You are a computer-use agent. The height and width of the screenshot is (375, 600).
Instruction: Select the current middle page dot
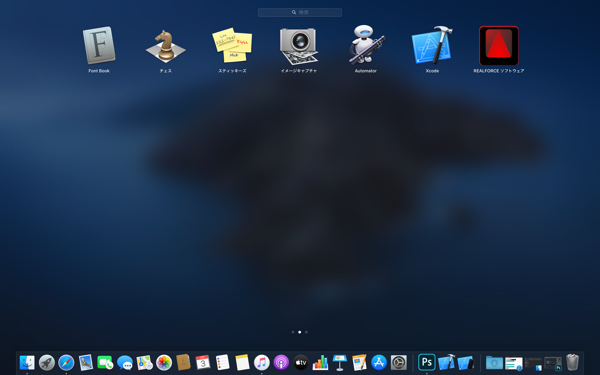(300, 332)
